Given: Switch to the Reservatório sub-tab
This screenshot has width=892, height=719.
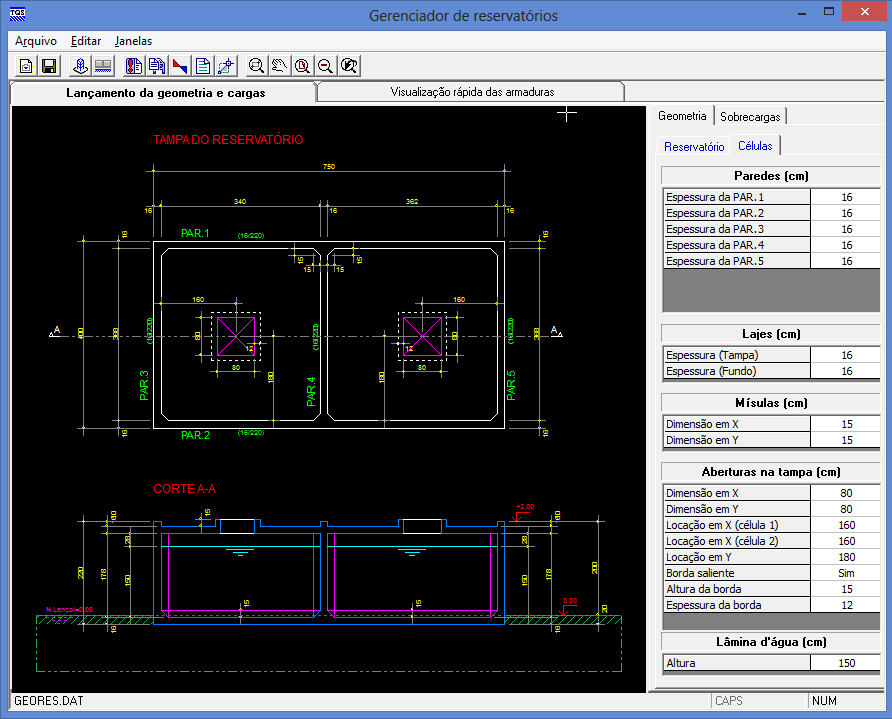Looking at the screenshot, I should pyautogui.click(x=694, y=147).
